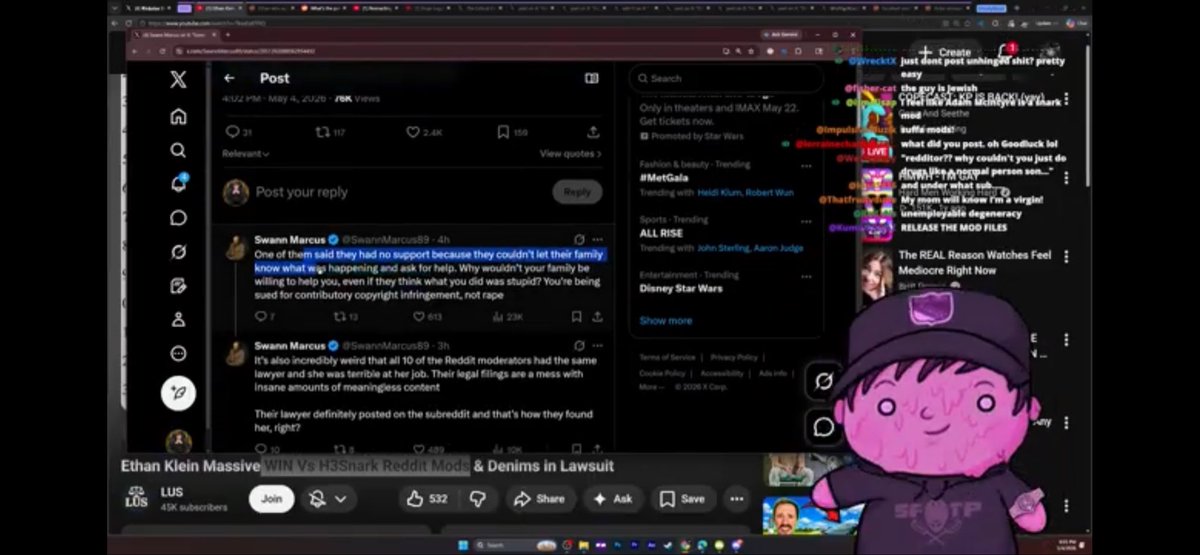
Task: Like the main post with 2.4K likes
Action: 412,132
